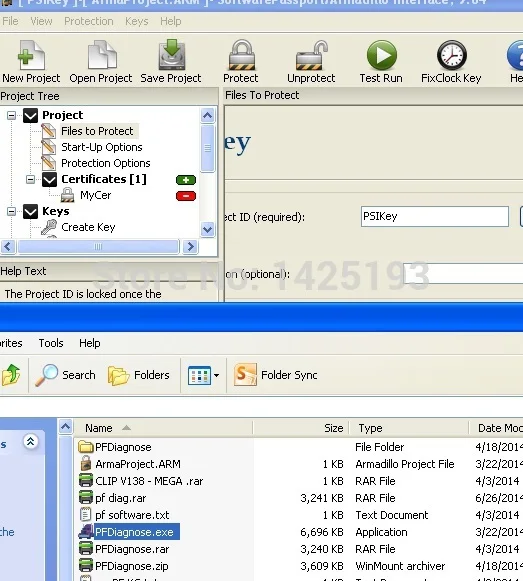Collapse the Keys tree node
Screen dimensions: 523x581
coord(11,211)
